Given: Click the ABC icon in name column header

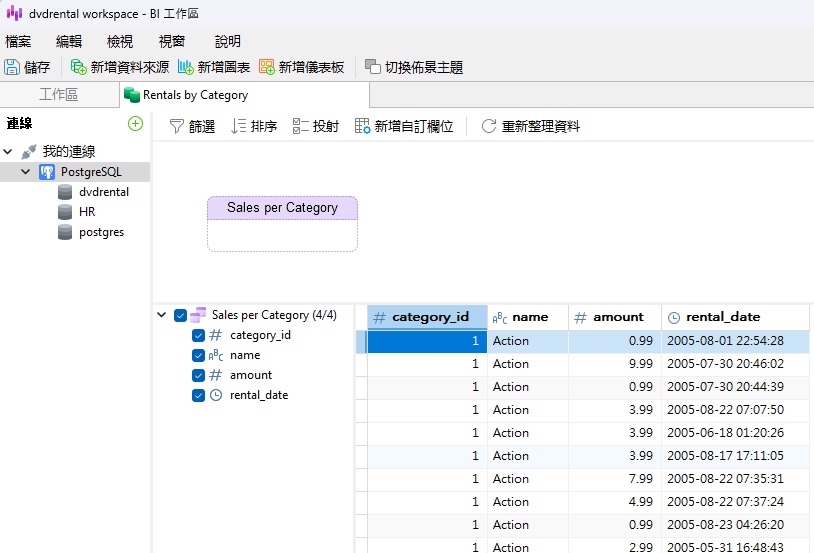Looking at the screenshot, I should tap(499, 317).
